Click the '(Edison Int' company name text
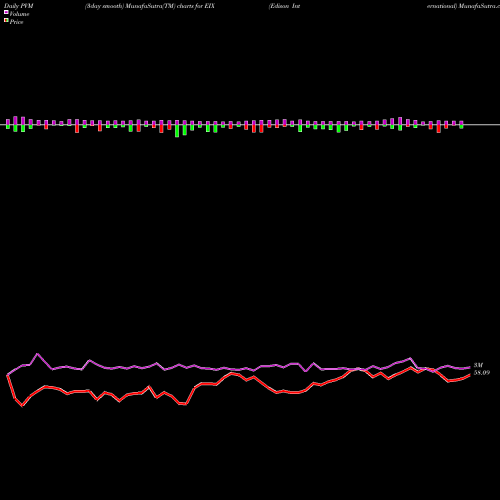Viewport: 500px width, 500px height. tap(284, 6)
